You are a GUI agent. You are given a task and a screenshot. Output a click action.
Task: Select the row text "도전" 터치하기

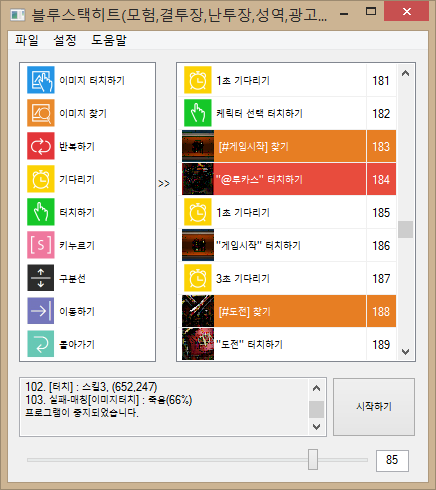(x=249, y=344)
